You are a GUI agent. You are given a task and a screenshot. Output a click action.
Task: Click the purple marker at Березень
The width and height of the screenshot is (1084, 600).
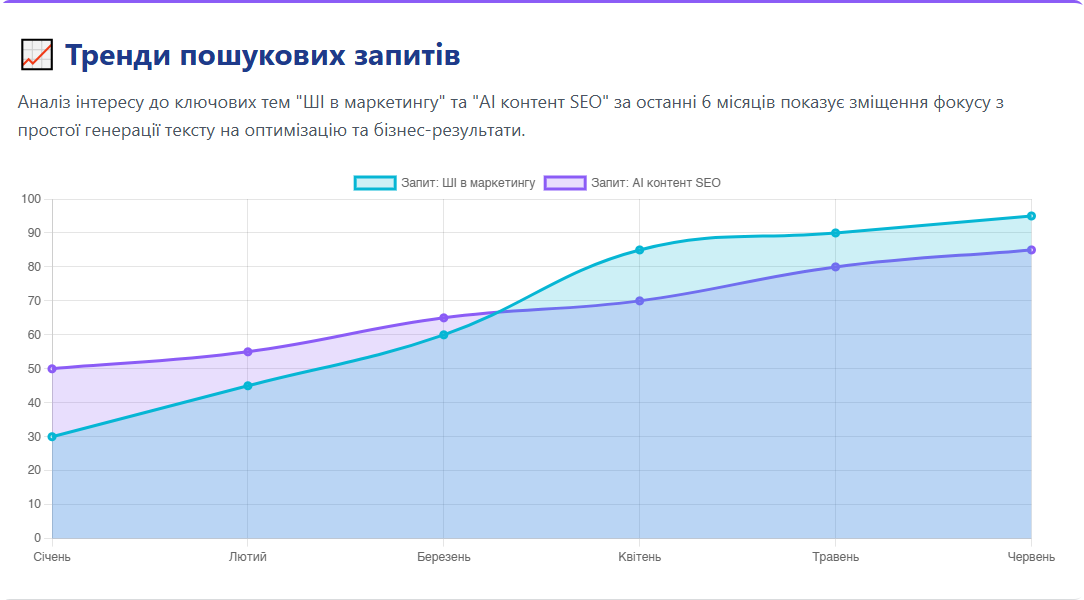coord(444,317)
